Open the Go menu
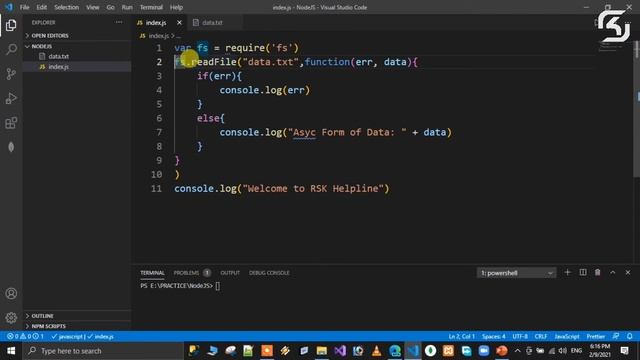This screenshot has height=360, width=640. tap(111, 7)
